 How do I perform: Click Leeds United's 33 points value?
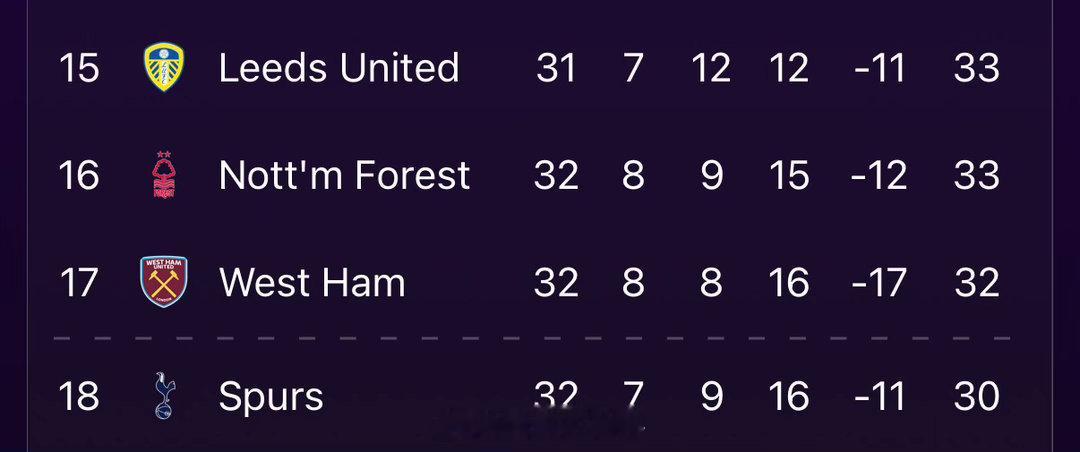click(x=977, y=68)
